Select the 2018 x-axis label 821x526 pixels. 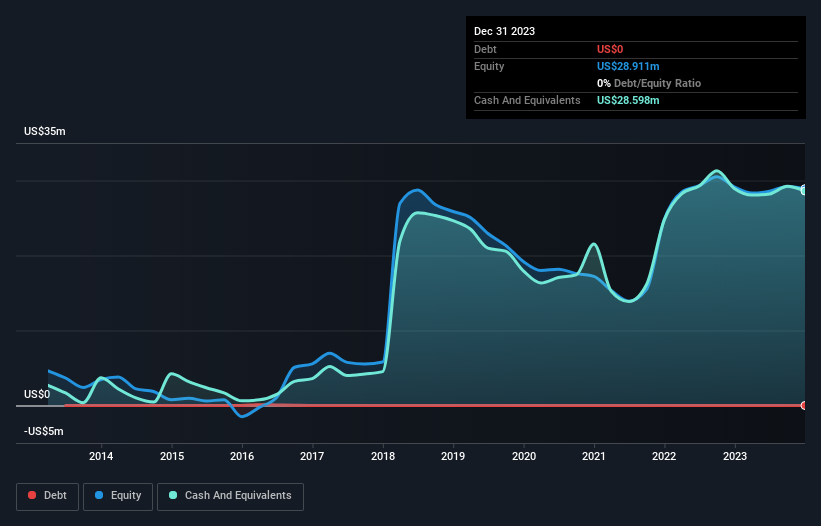383,456
